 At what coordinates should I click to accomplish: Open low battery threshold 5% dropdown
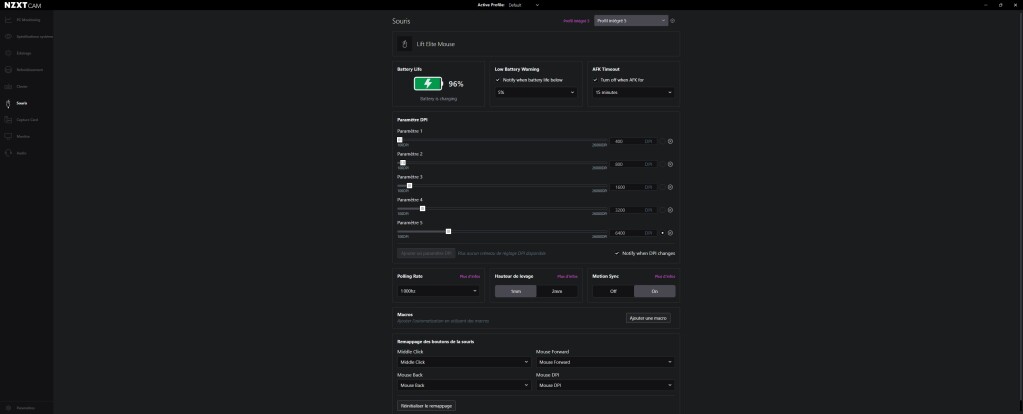tap(536, 93)
